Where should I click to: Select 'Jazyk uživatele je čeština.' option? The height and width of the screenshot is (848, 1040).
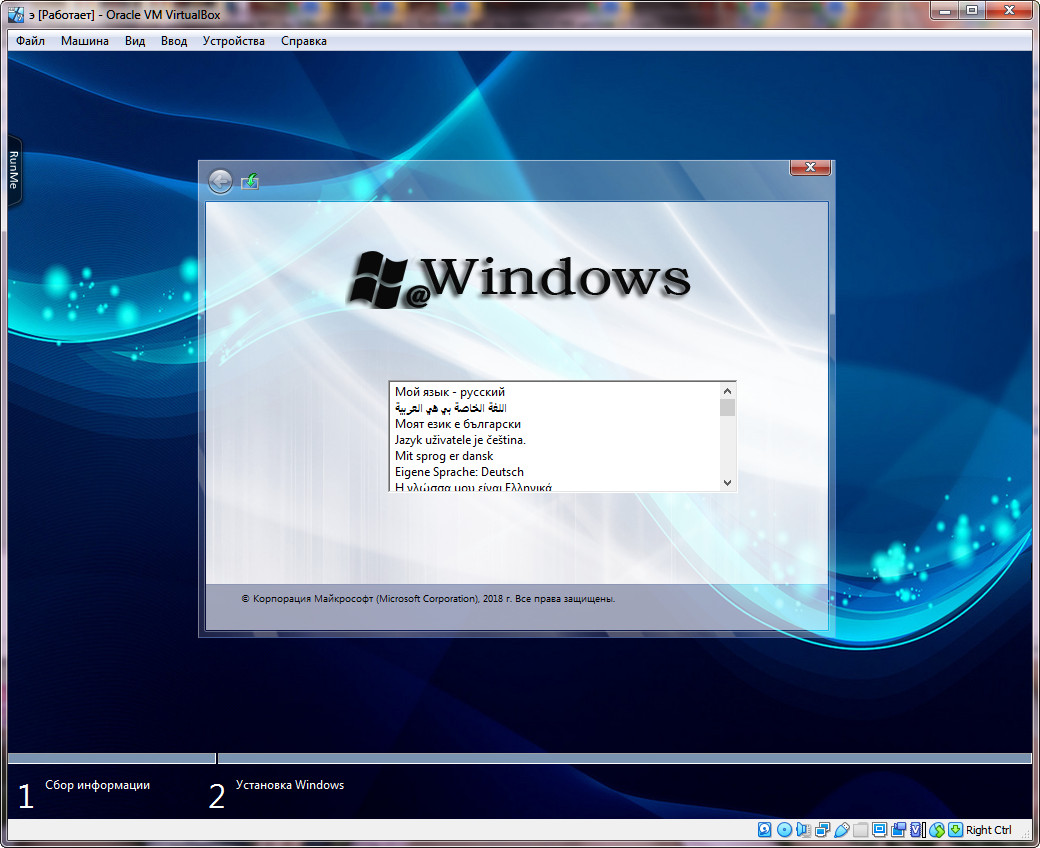555,440
